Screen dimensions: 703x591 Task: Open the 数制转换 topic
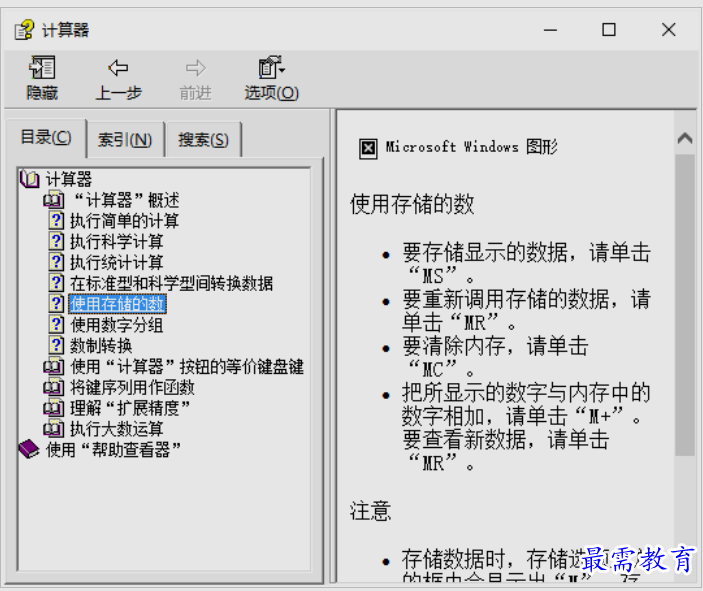[x=101, y=346]
